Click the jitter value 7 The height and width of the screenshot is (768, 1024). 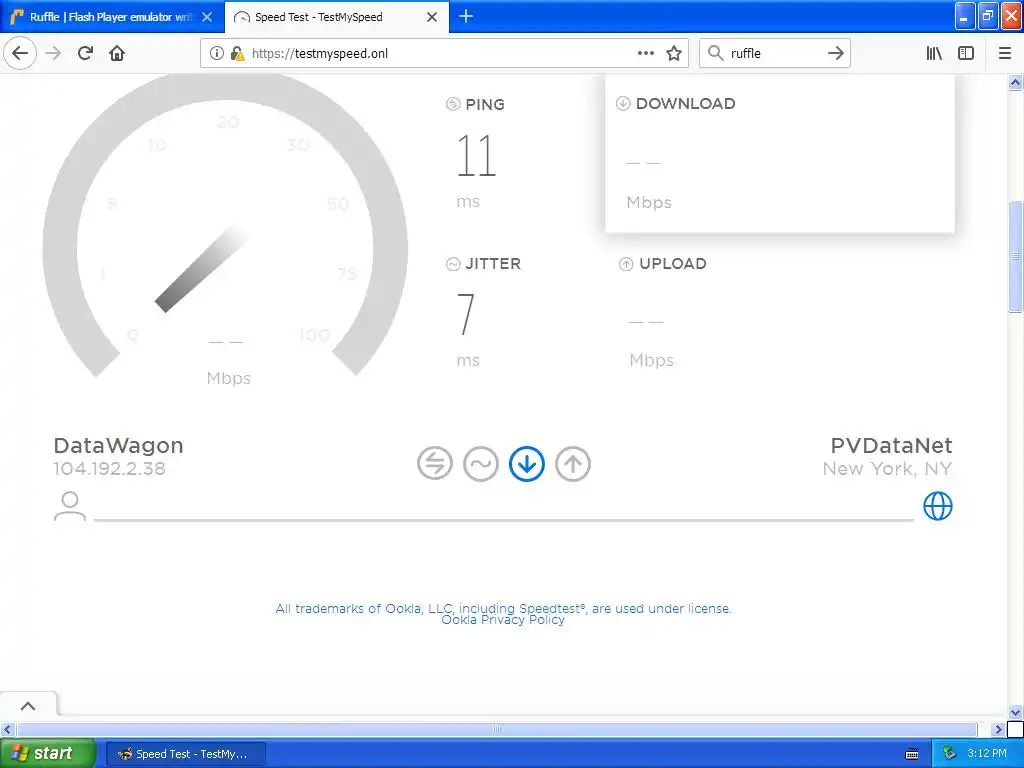click(466, 314)
